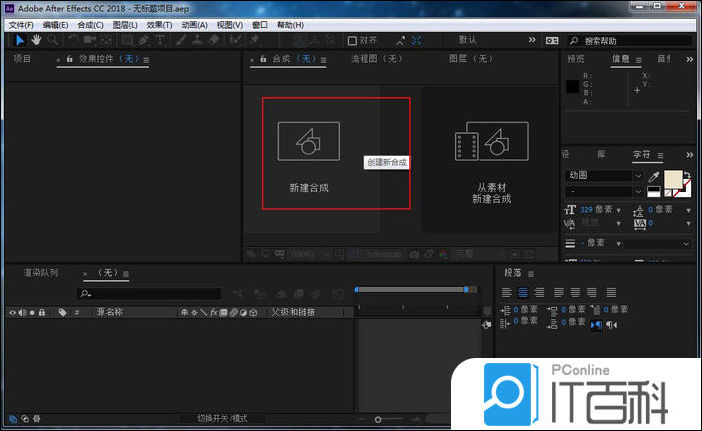Select the Camera tool in toolbar
The width and height of the screenshot is (702, 431).
click(x=90, y=40)
